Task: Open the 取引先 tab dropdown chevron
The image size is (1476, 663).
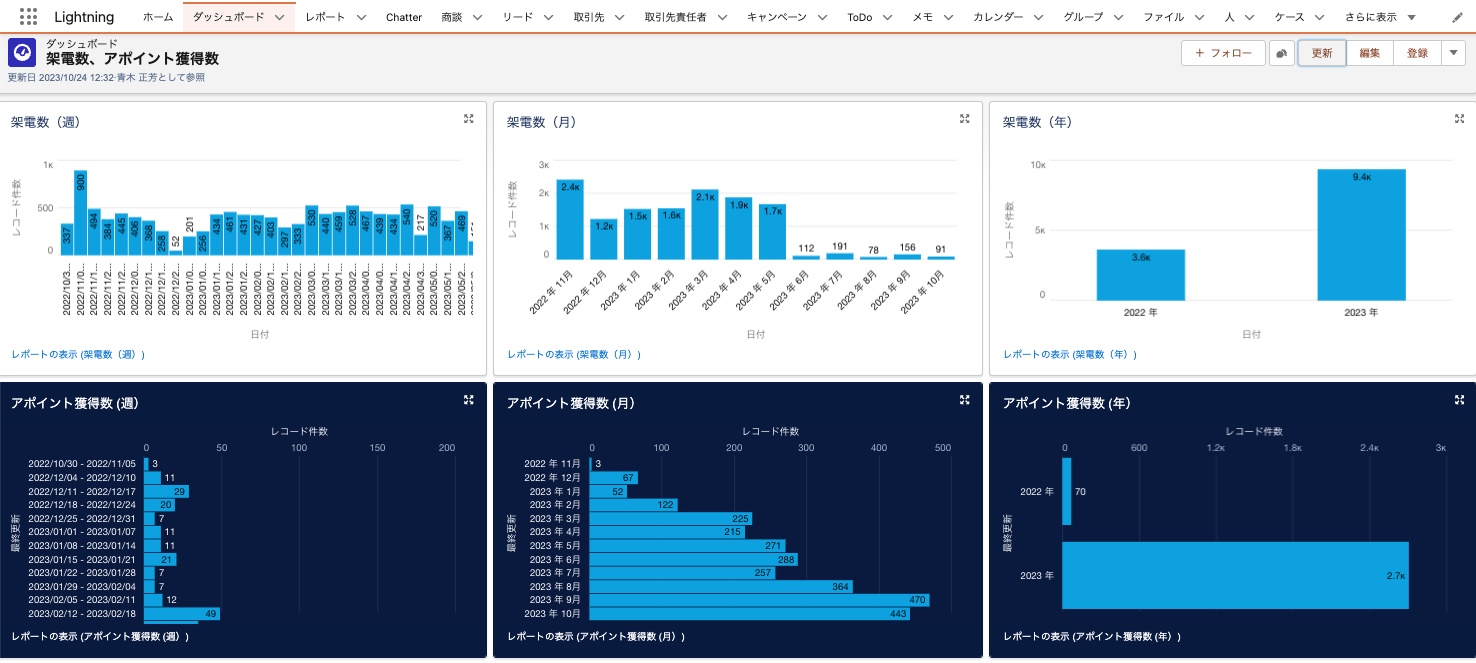Action: pyautogui.click(x=620, y=18)
